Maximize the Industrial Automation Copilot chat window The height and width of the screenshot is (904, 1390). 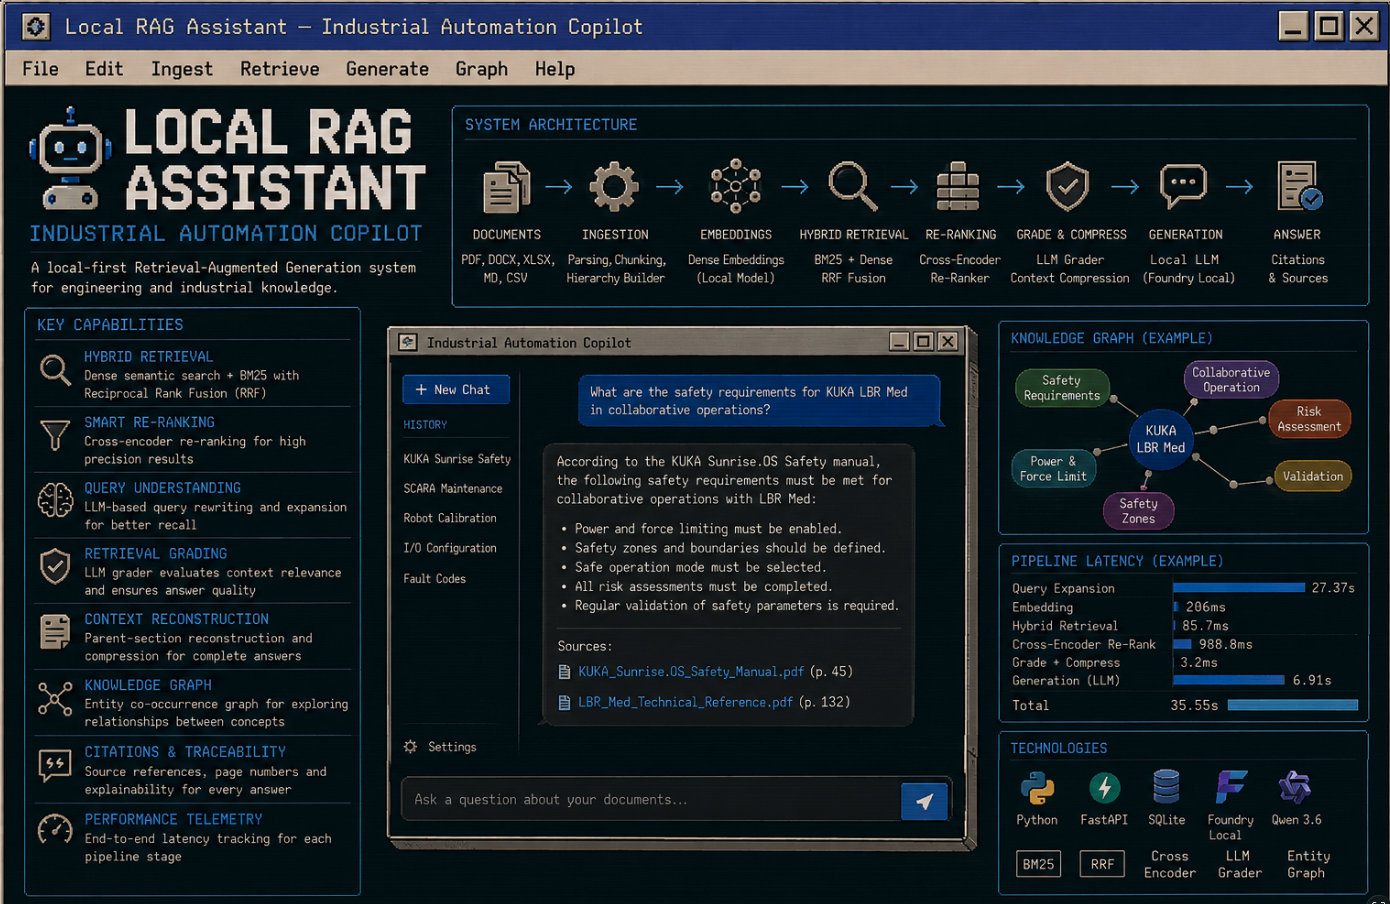pyautogui.click(x=923, y=342)
